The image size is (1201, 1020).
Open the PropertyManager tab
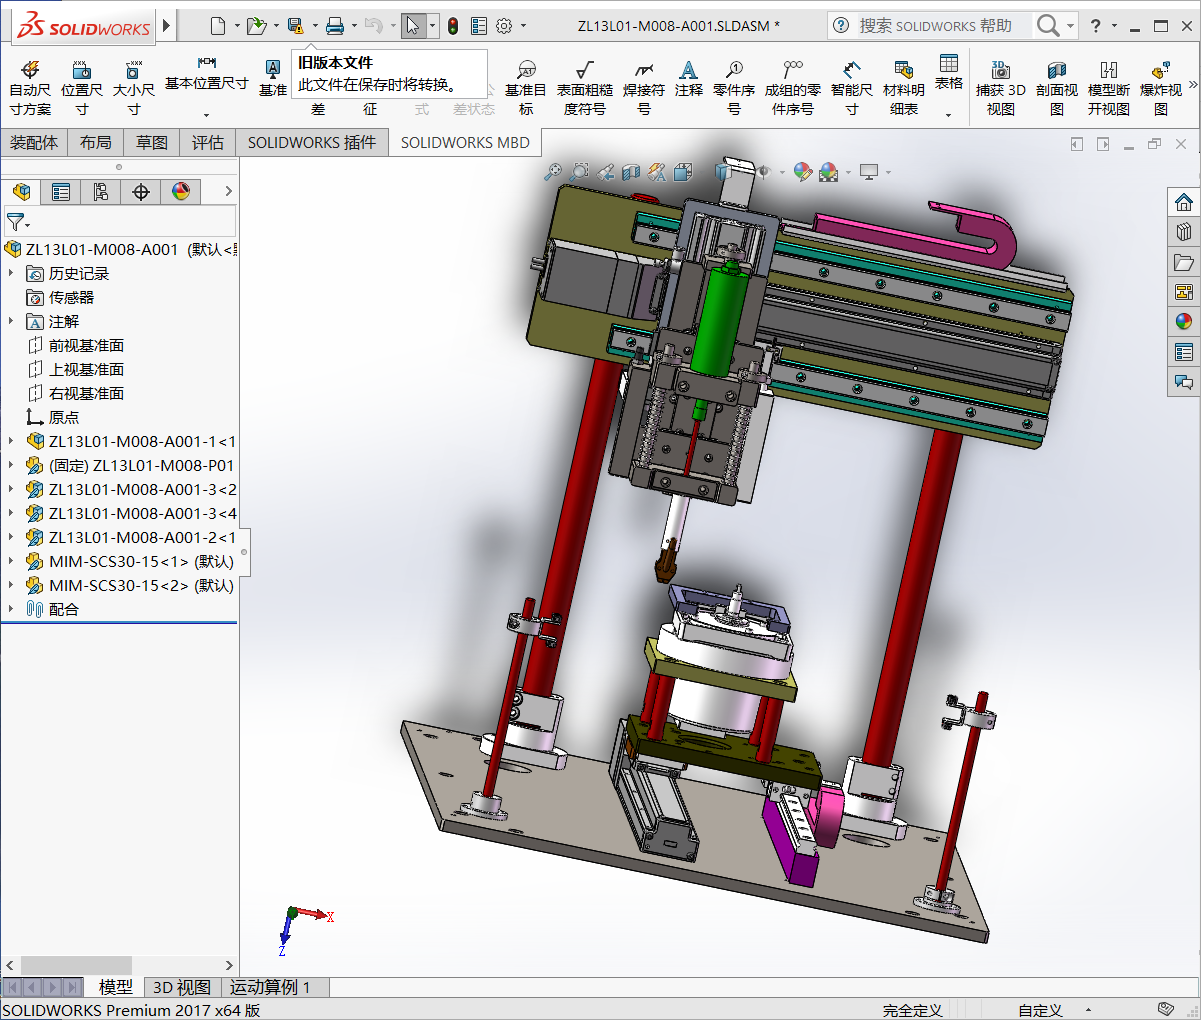point(61,191)
